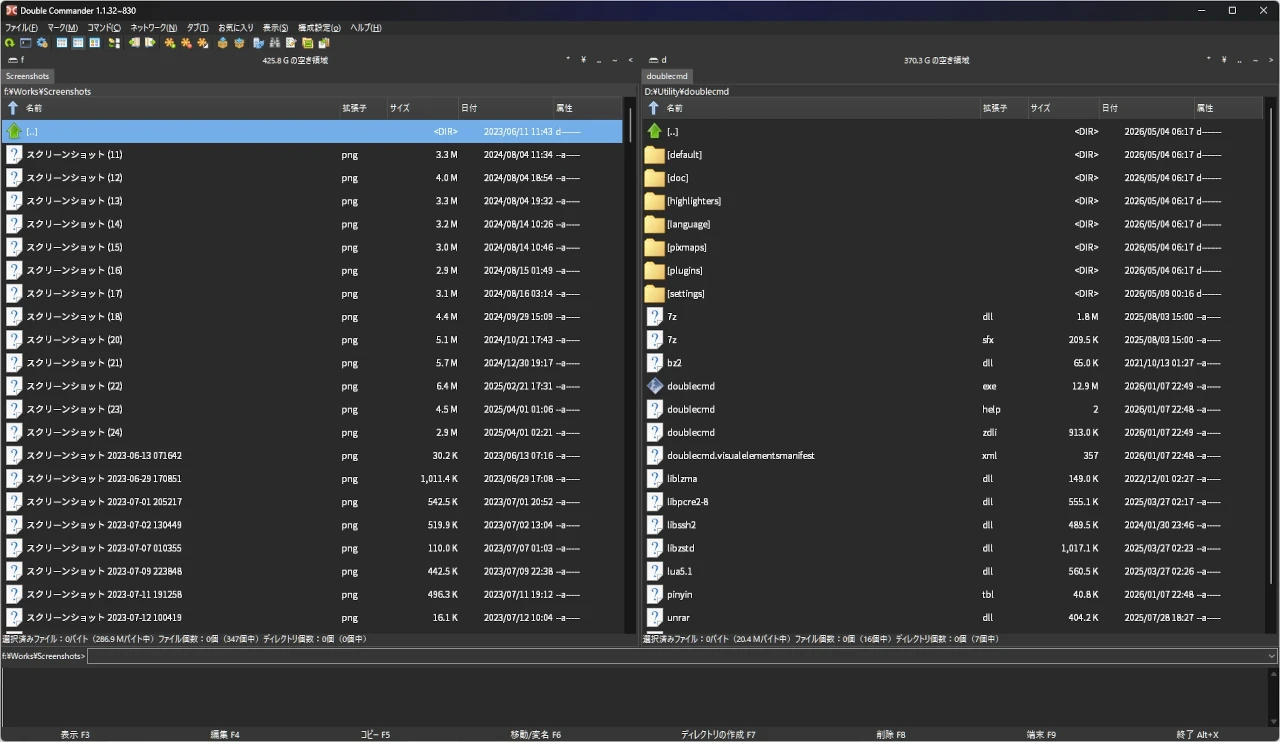Image resolution: width=1280 pixels, height=742 pixels.
Task: Click the yellow folder toolbar icon
Action: click(307, 43)
